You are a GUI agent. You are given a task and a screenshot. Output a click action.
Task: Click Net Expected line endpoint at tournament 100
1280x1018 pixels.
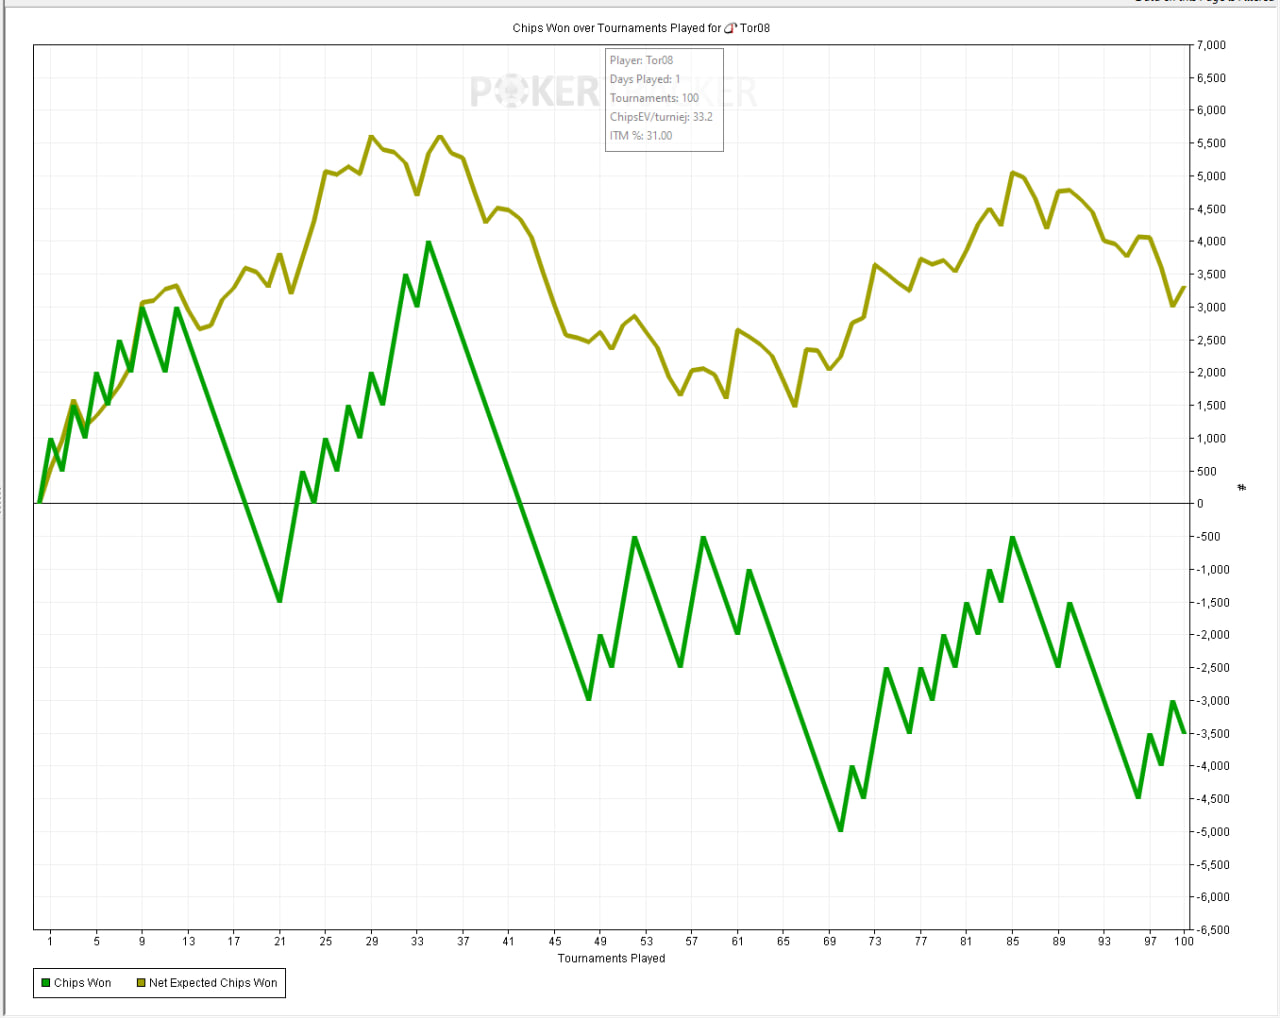pos(1184,287)
